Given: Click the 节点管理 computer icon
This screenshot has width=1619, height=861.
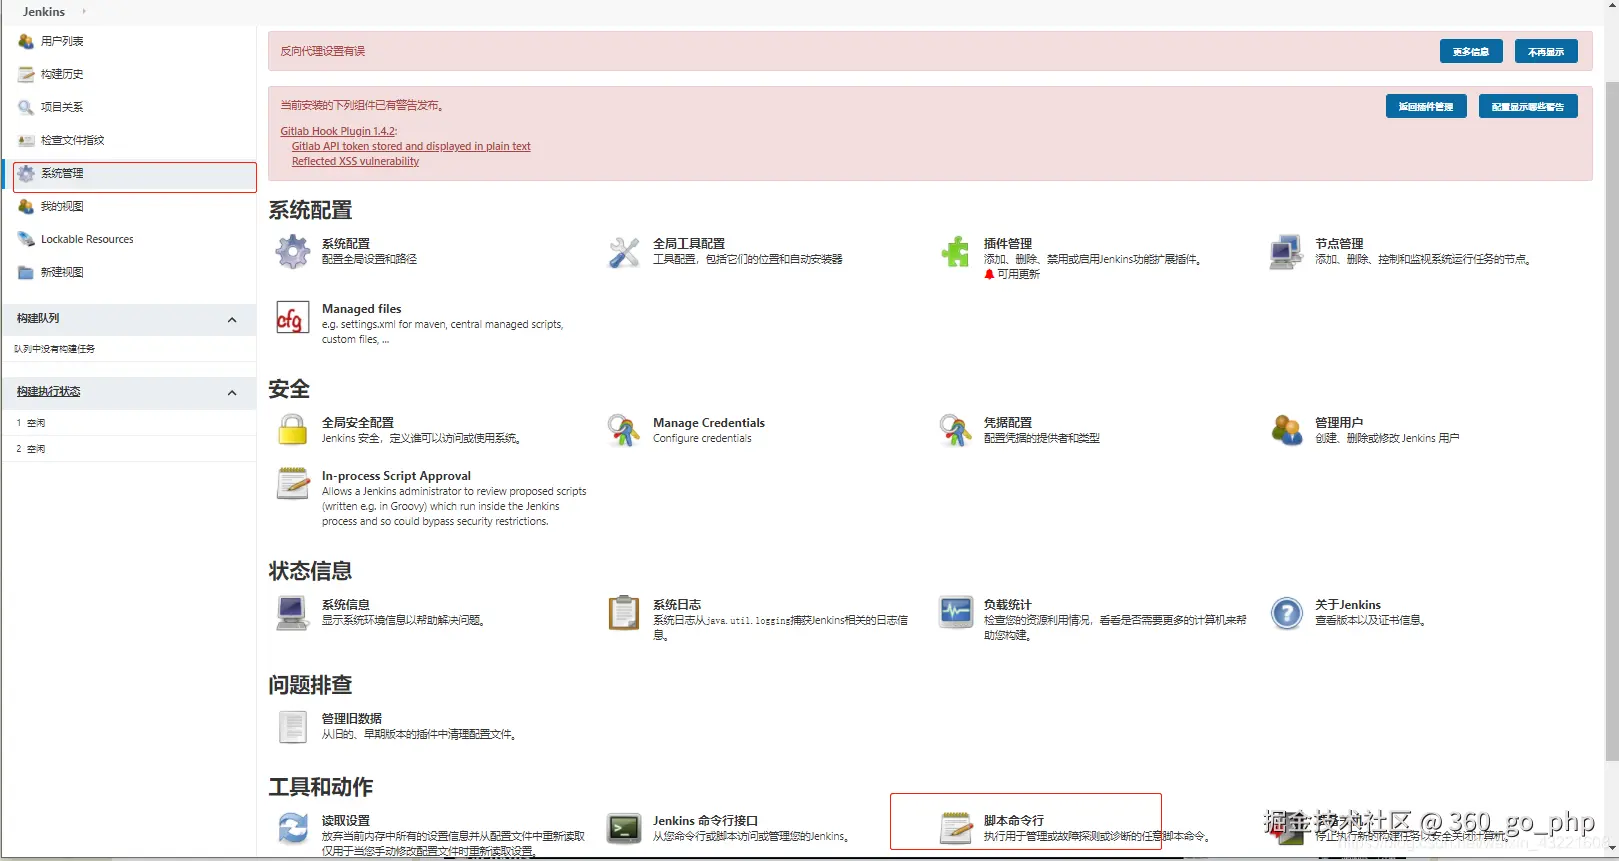Looking at the screenshot, I should tap(1286, 251).
